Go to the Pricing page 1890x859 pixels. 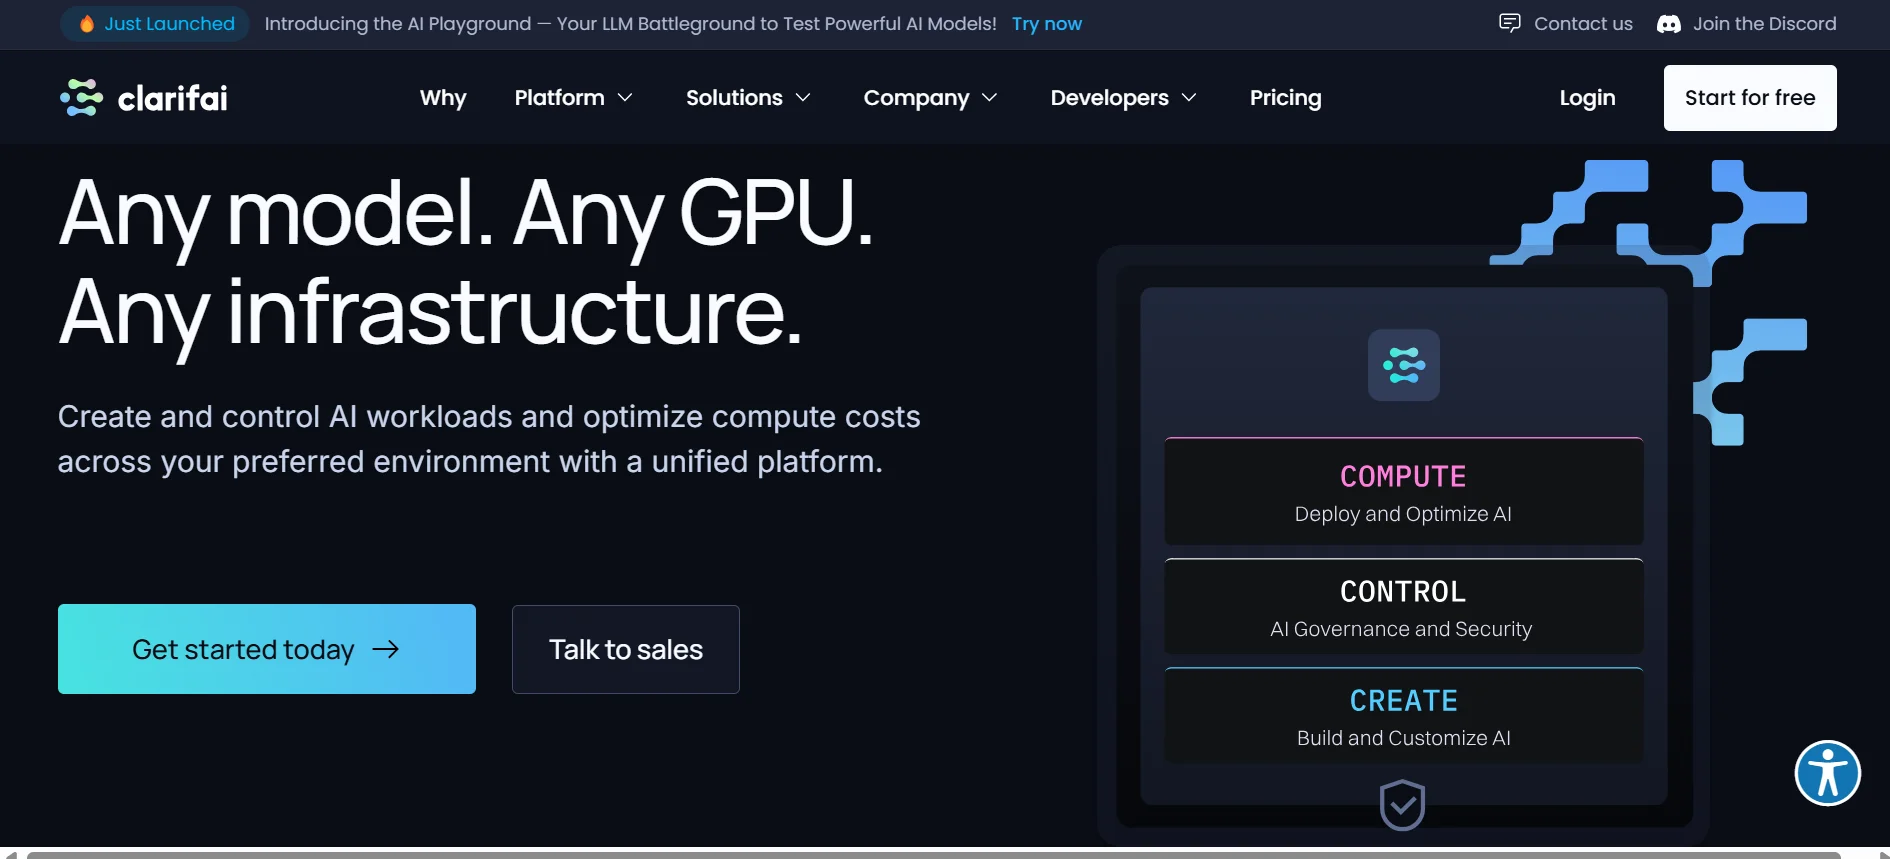(x=1285, y=98)
